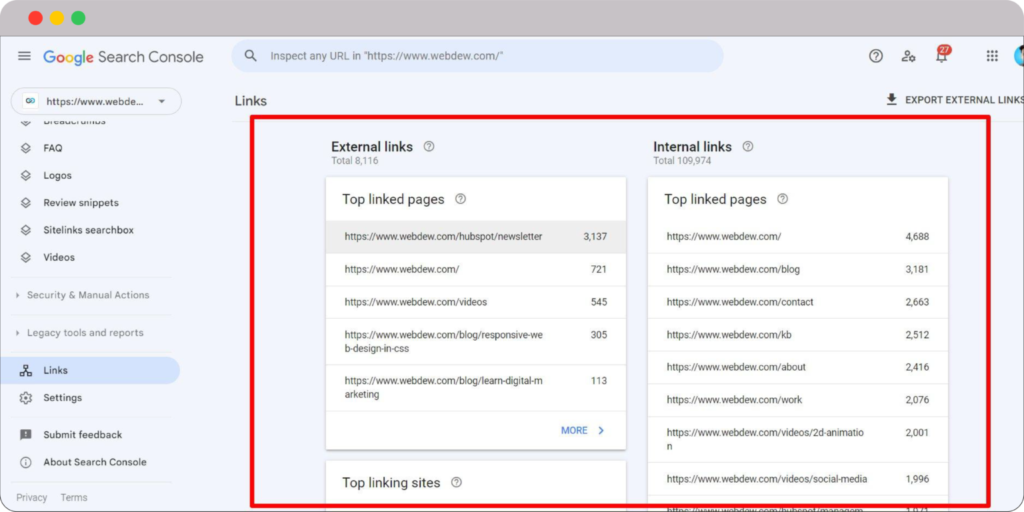Image resolution: width=1024 pixels, height=512 pixels.
Task: Click help icon beside Top linking sites
Action: pyautogui.click(x=456, y=483)
